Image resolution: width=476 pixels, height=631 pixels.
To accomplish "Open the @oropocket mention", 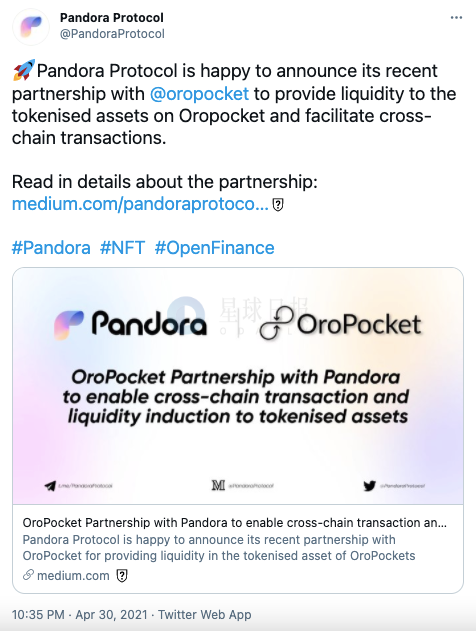I will click(x=199, y=94).
